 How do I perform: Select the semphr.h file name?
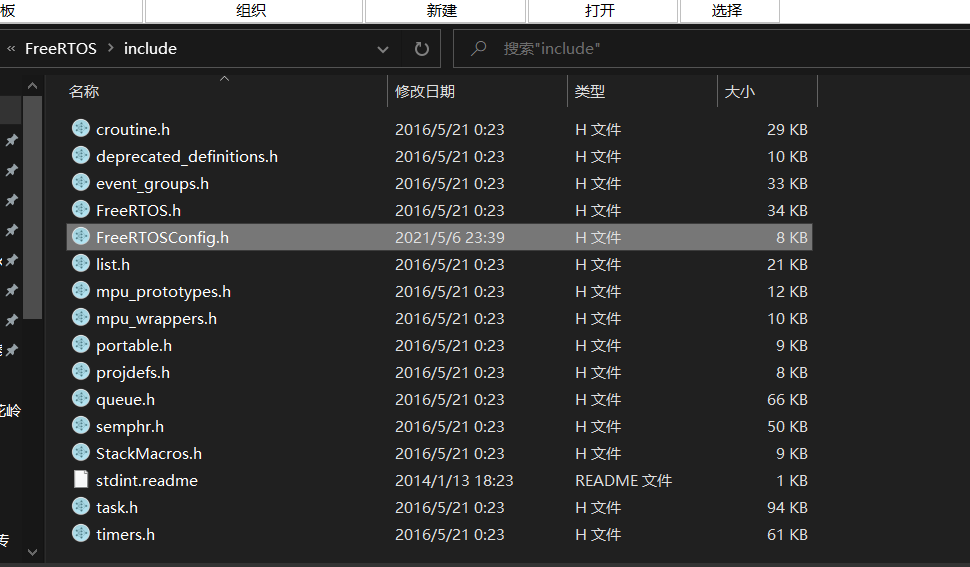[x=130, y=427]
